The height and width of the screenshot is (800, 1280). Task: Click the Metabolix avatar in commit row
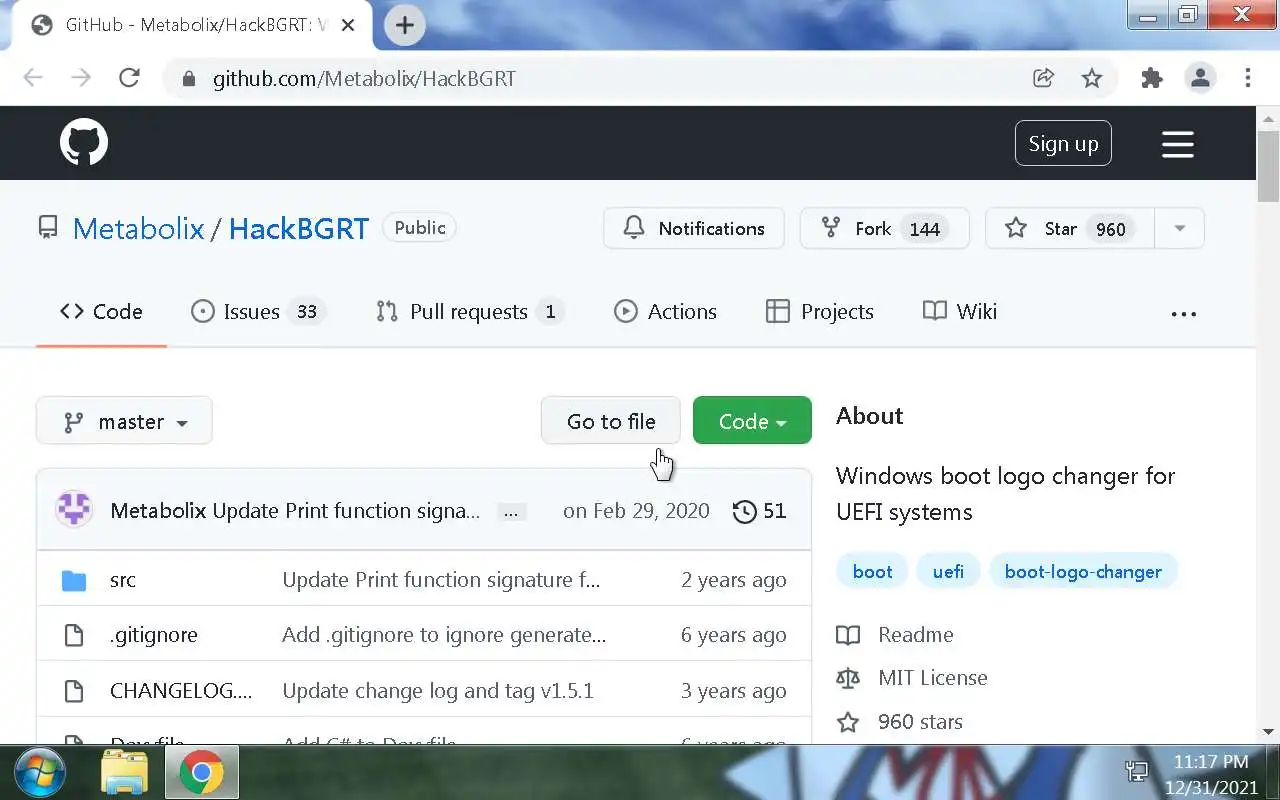tap(74, 510)
